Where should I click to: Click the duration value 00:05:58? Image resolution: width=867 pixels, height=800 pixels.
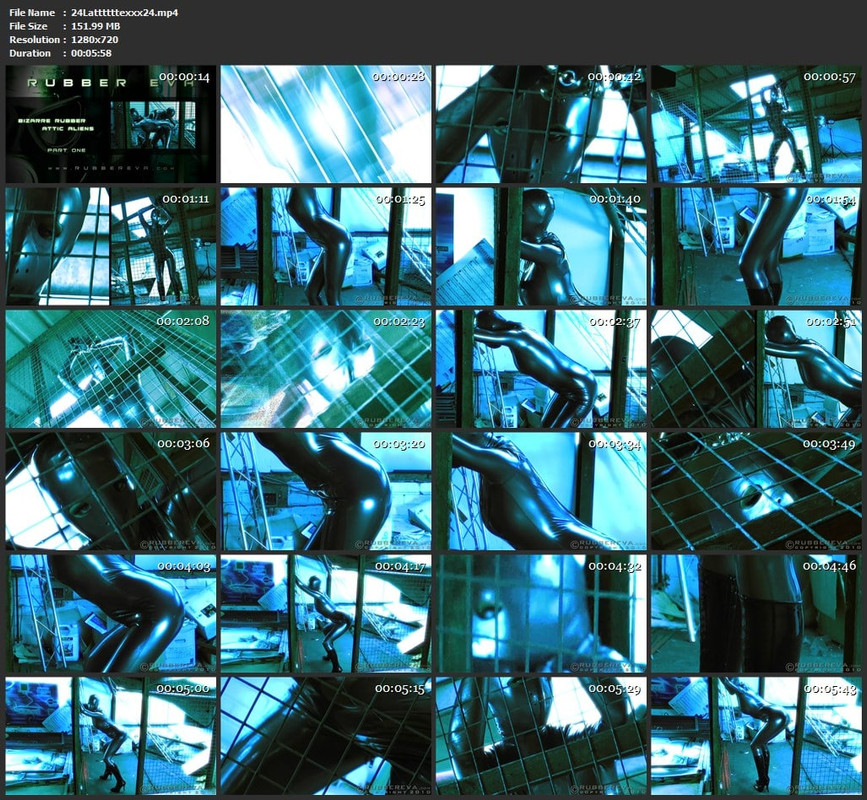pyautogui.click(x=91, y=53)
